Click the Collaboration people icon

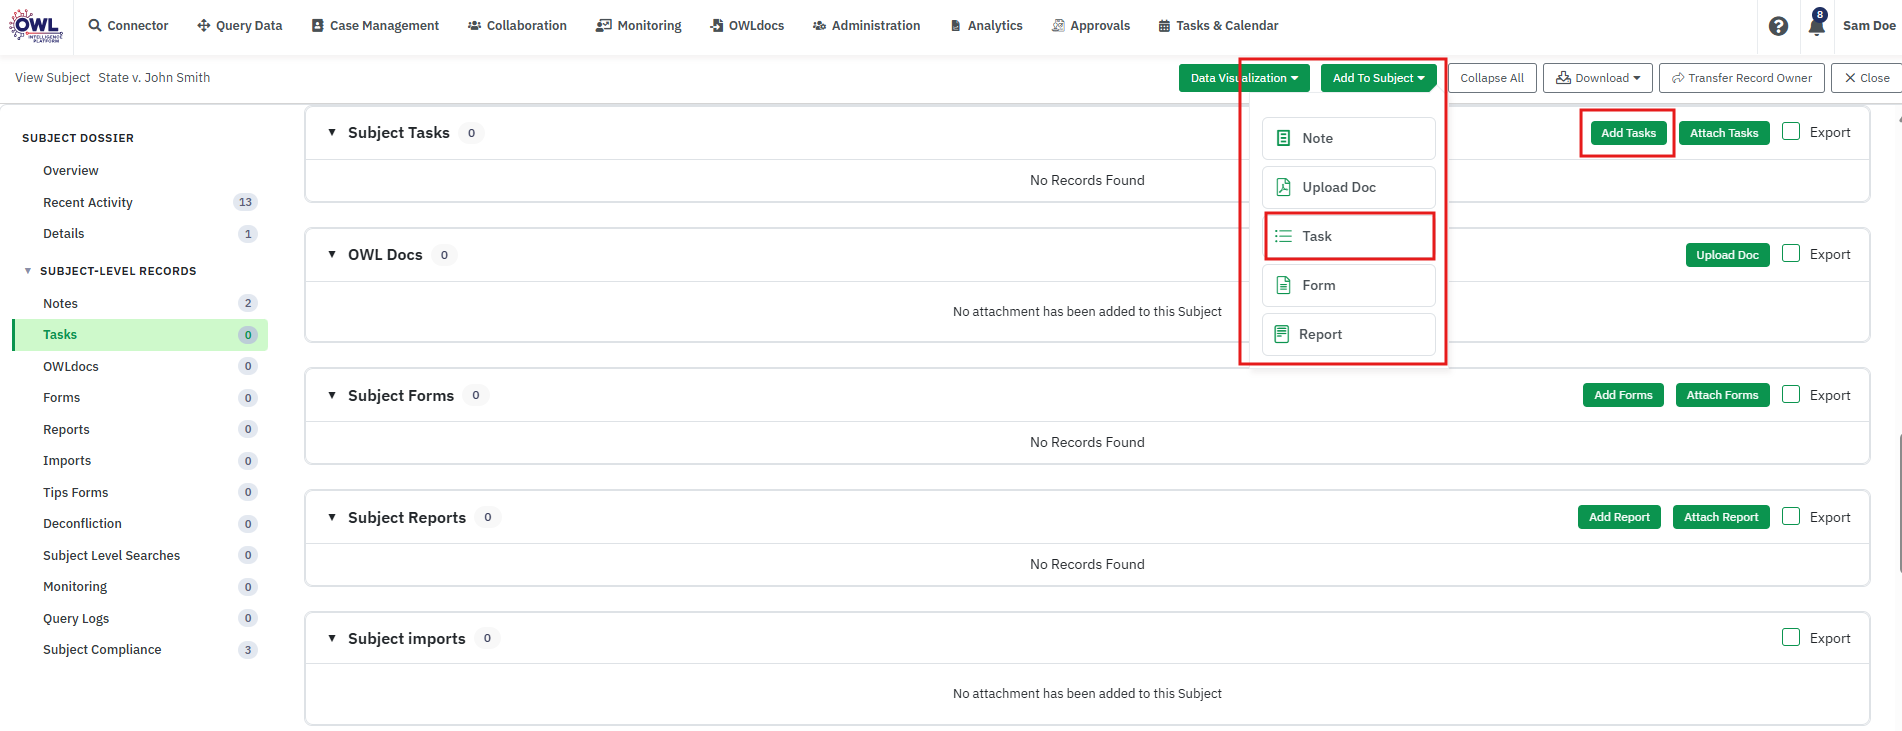click(x=474, y=25)
